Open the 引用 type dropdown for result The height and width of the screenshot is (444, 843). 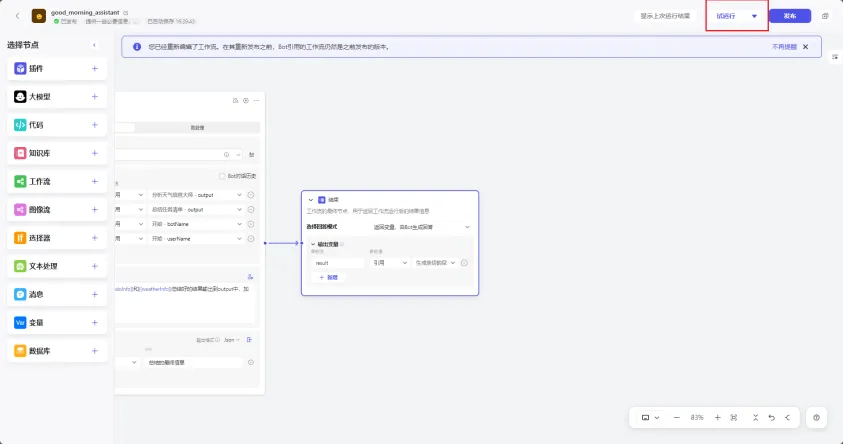[x=390, y=263]
